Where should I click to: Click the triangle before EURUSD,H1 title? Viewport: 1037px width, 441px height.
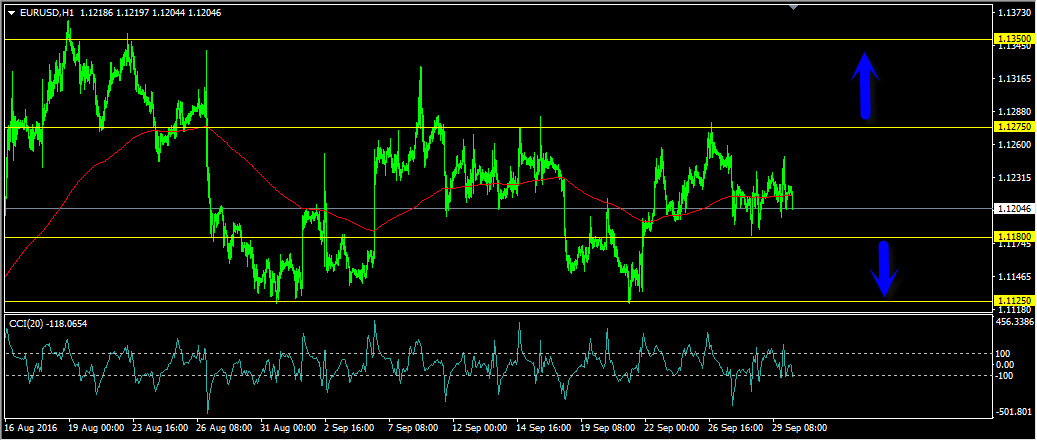(x=12, y=13)
